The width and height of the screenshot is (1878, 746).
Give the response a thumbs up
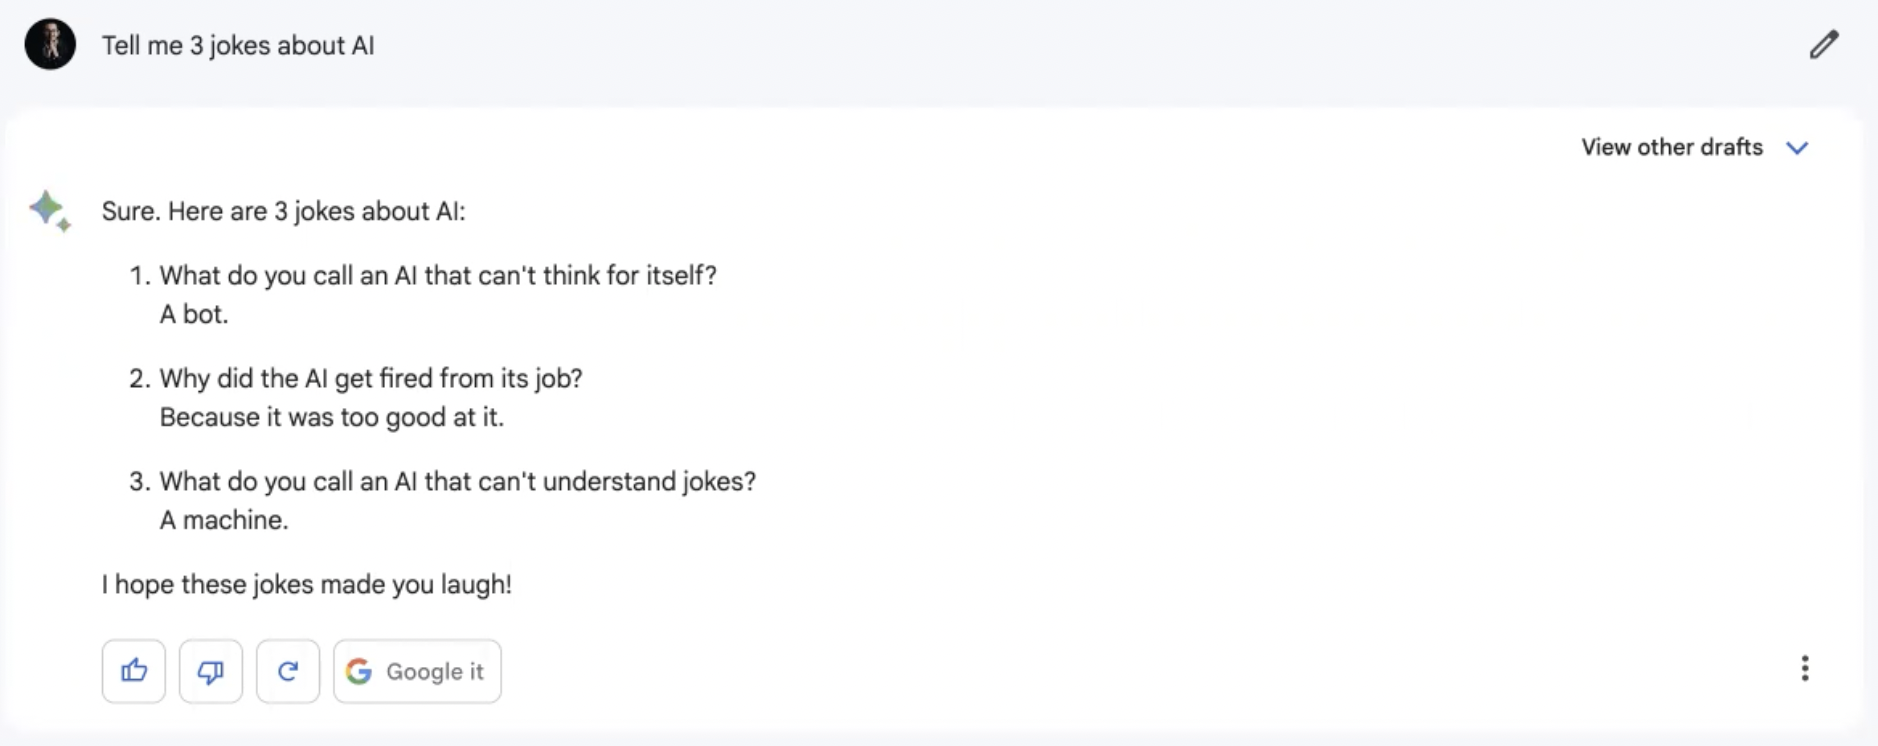134,671
